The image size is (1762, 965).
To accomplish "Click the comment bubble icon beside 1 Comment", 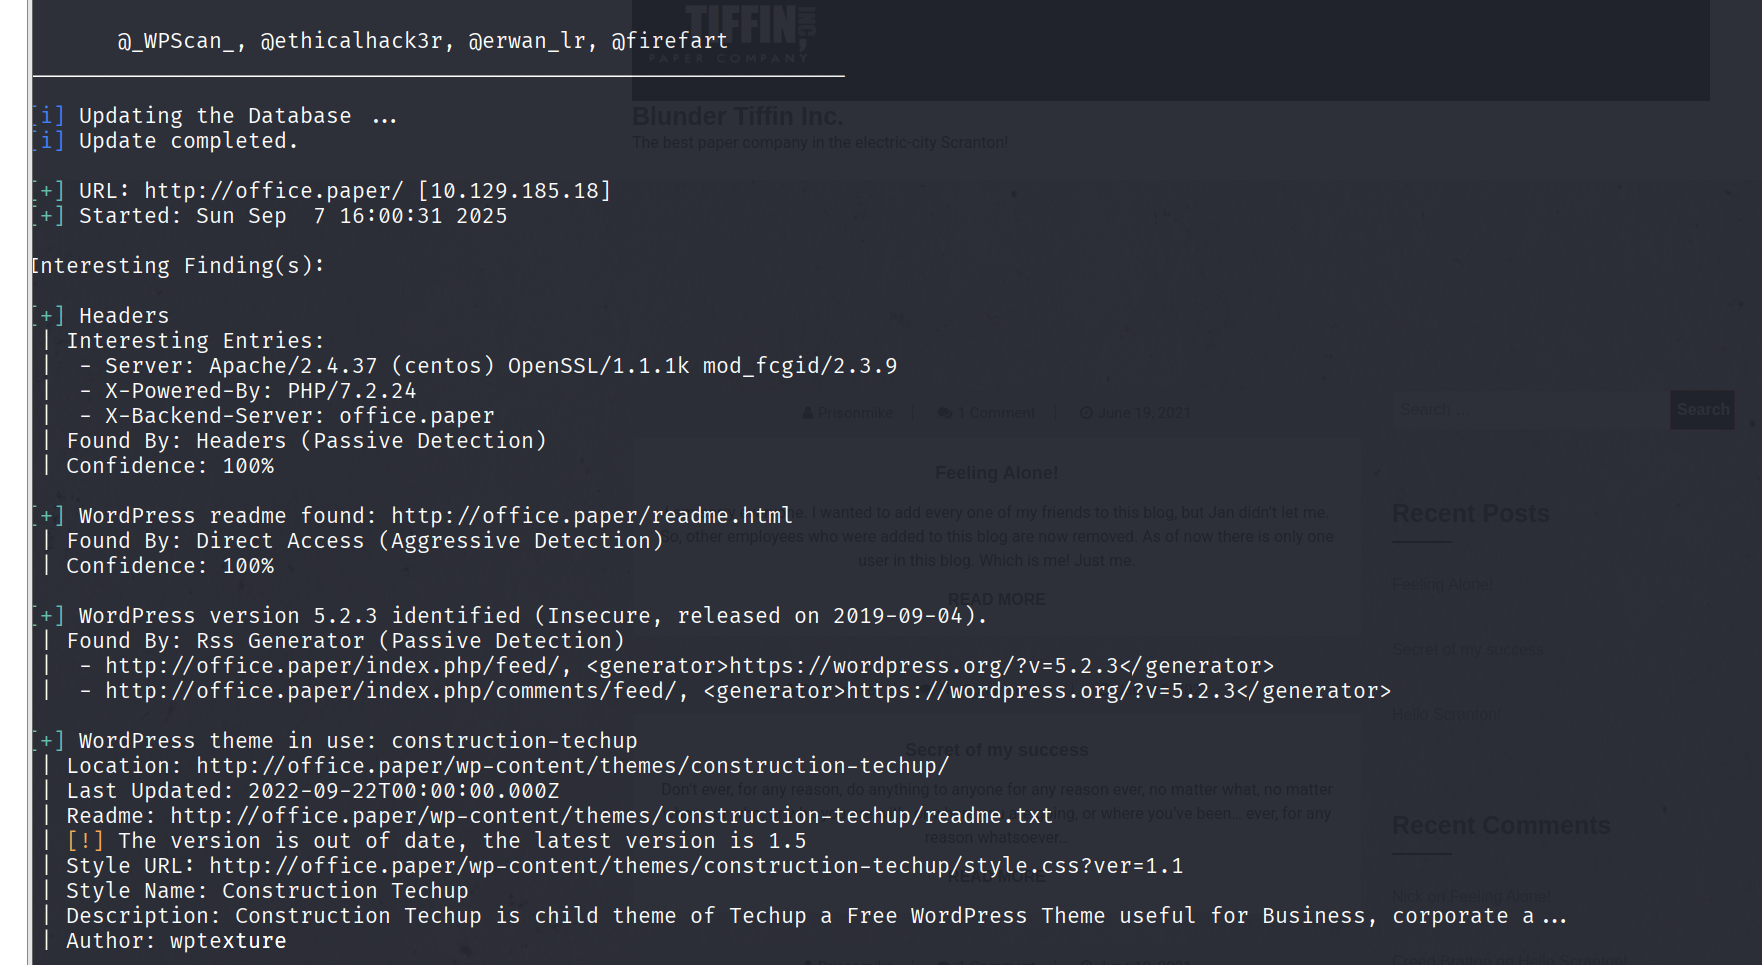I will pyautogui.click(x=944, y=413).
